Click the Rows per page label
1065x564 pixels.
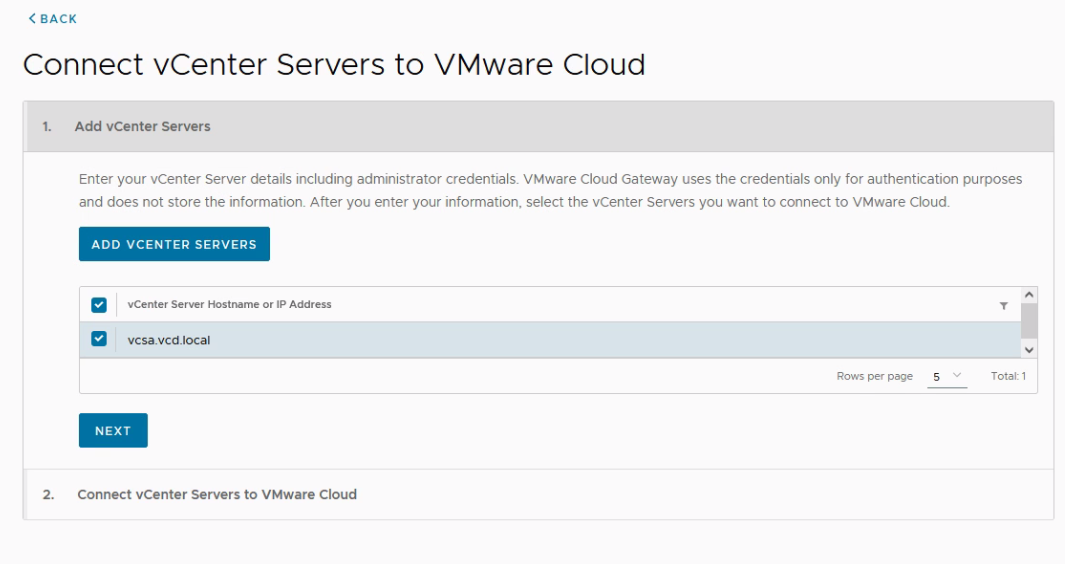click(x=874, y=377)
